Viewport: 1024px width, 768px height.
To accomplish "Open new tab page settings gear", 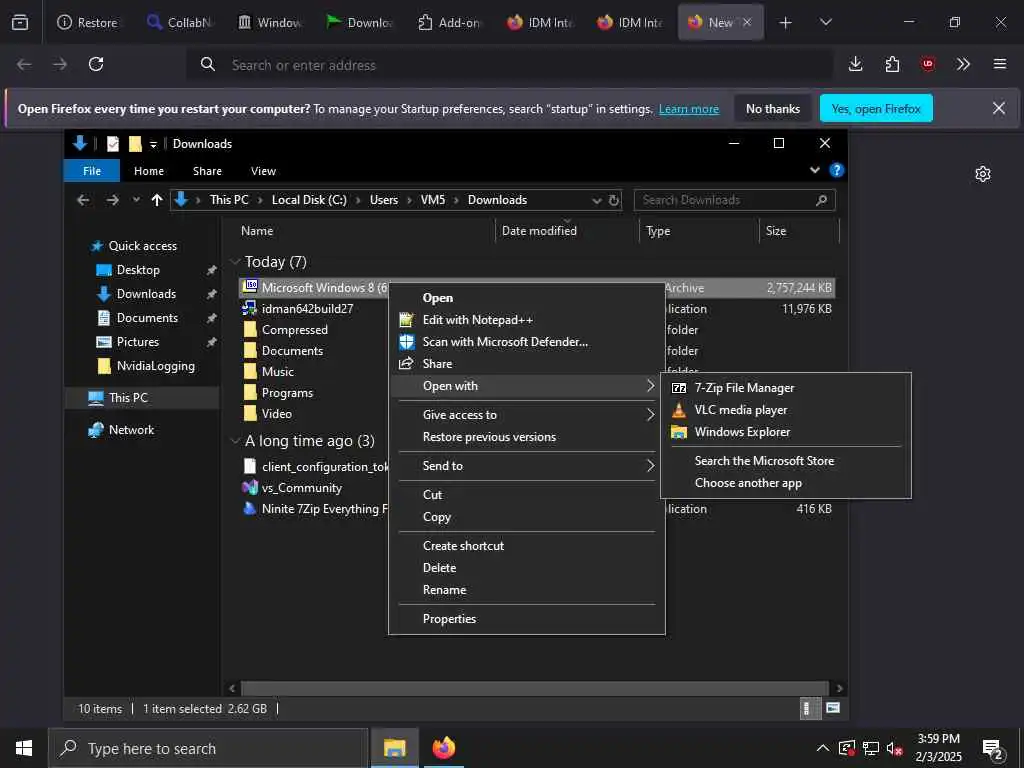I will point(983,174).
